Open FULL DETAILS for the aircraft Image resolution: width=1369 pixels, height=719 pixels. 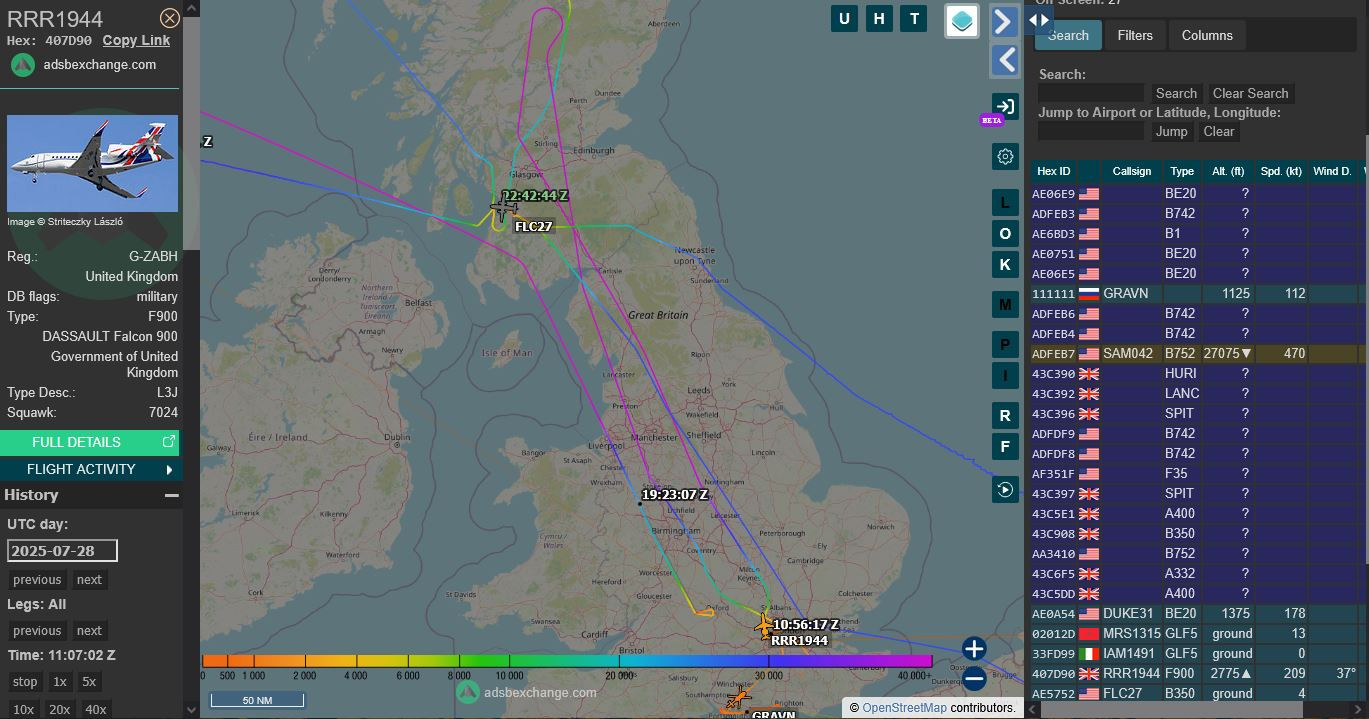click(90, 442)
